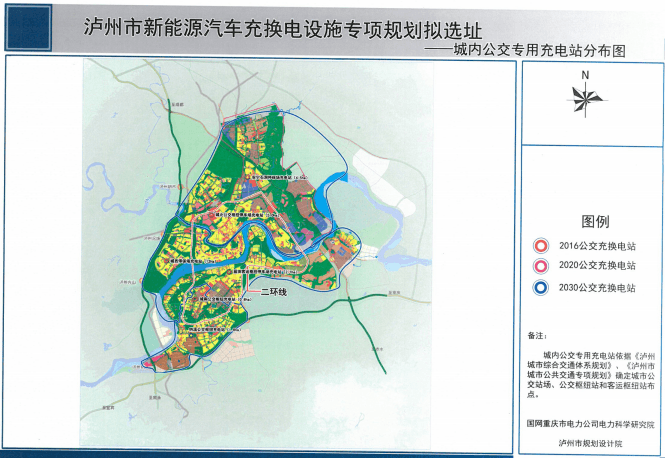This screenshot has width=665, height=458.
Task: Click the 纳溪公交 station label text
Action: pos(215,330)
